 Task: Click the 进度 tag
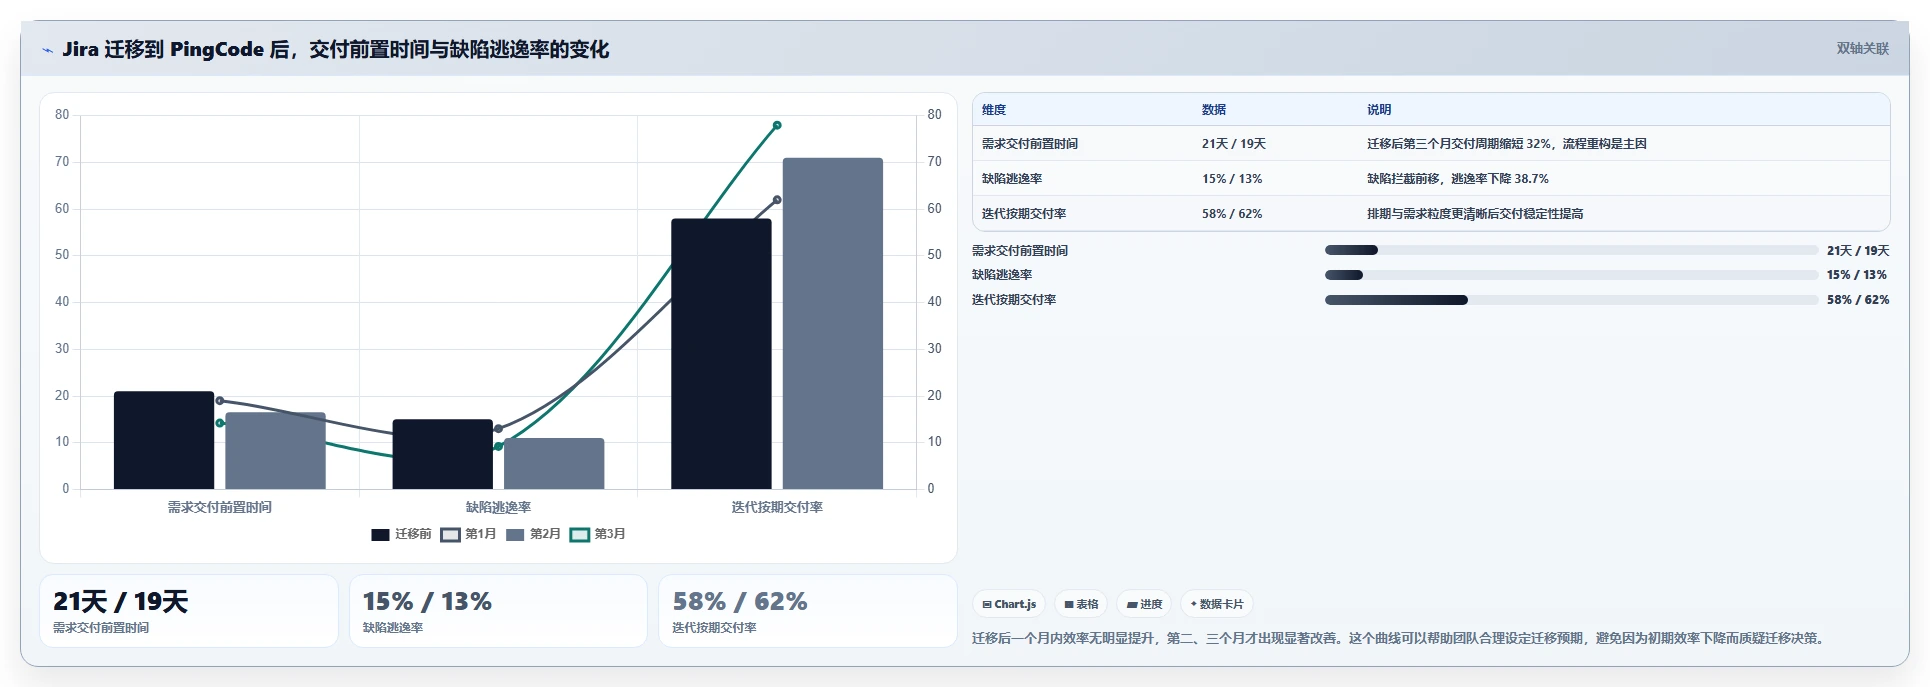pos(1144,604)
